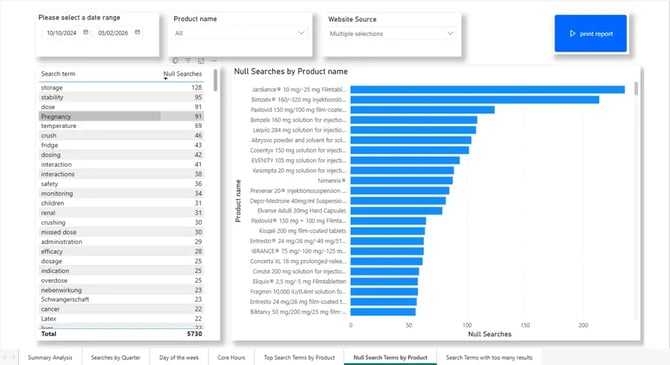
Task: Click the Abrysvo powder and solvent bar
Action: pos(411,140)
